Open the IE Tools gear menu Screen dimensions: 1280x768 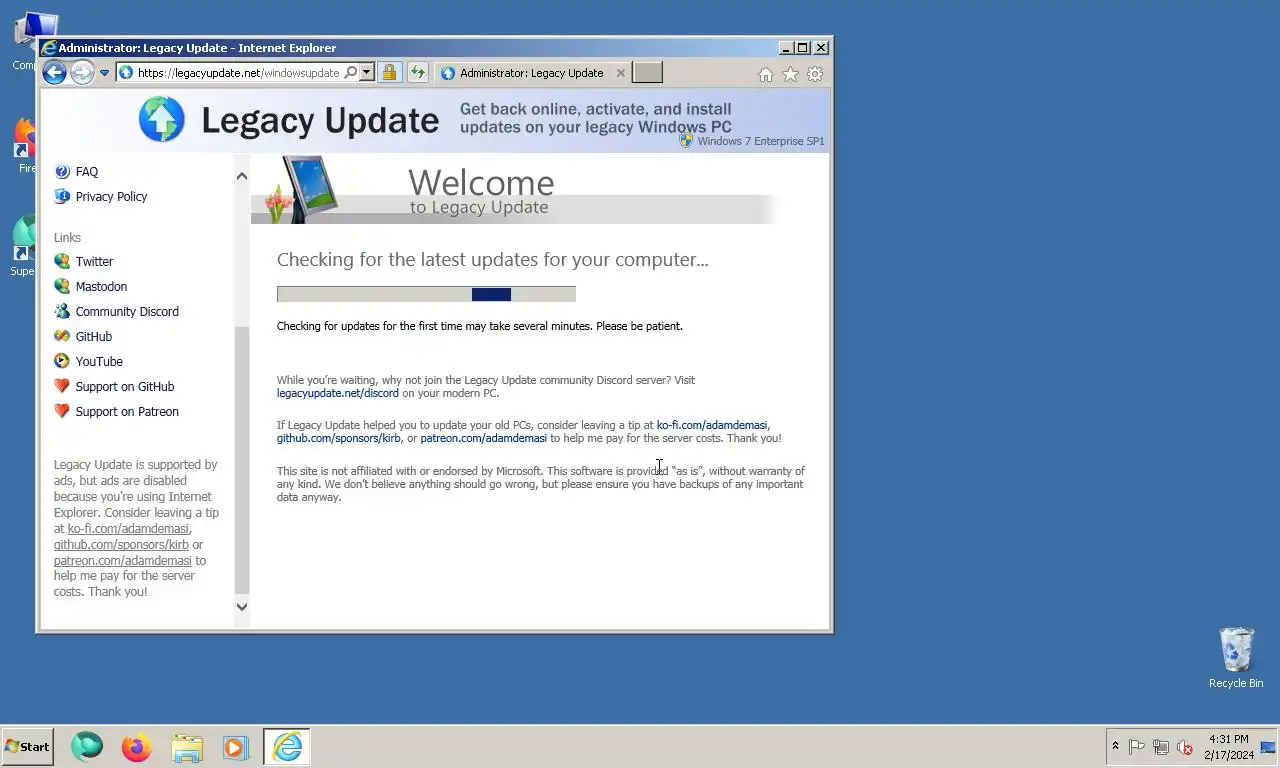[x=815, y=74]
